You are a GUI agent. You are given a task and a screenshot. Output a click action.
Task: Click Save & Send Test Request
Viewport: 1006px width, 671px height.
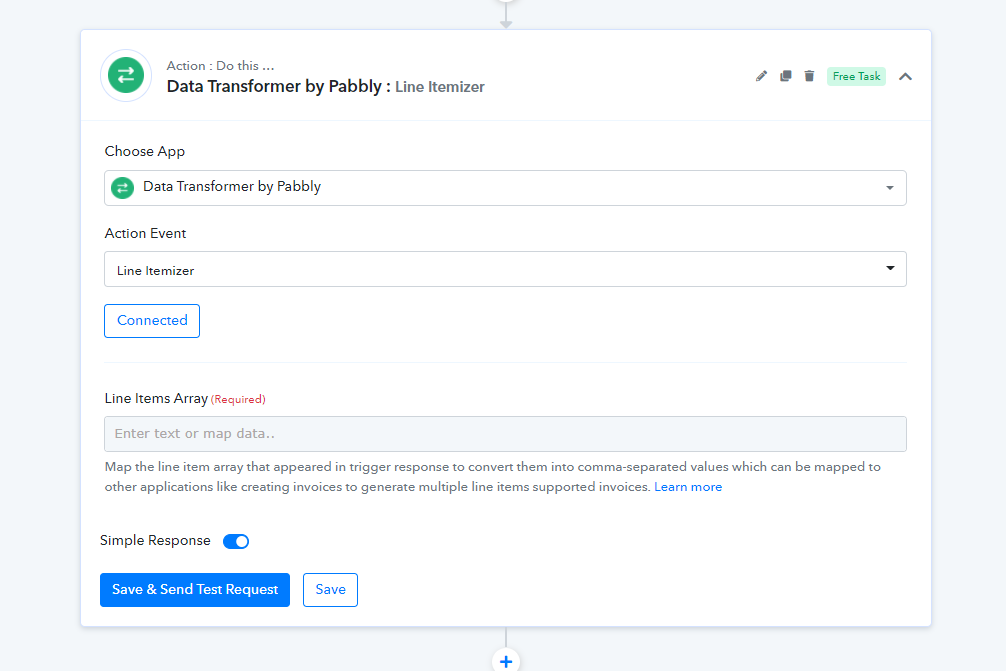tap(195, 590)
